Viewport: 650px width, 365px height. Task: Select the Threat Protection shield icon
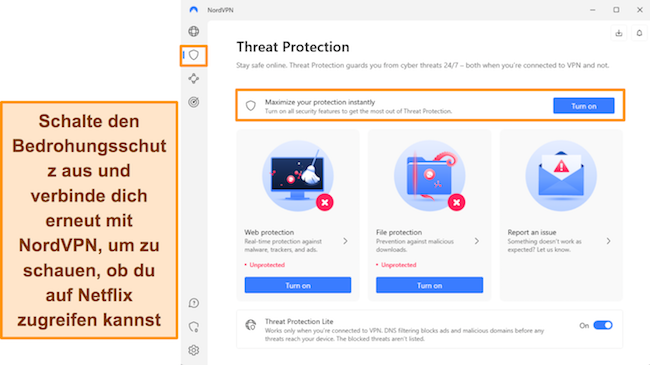coord(194,55)
